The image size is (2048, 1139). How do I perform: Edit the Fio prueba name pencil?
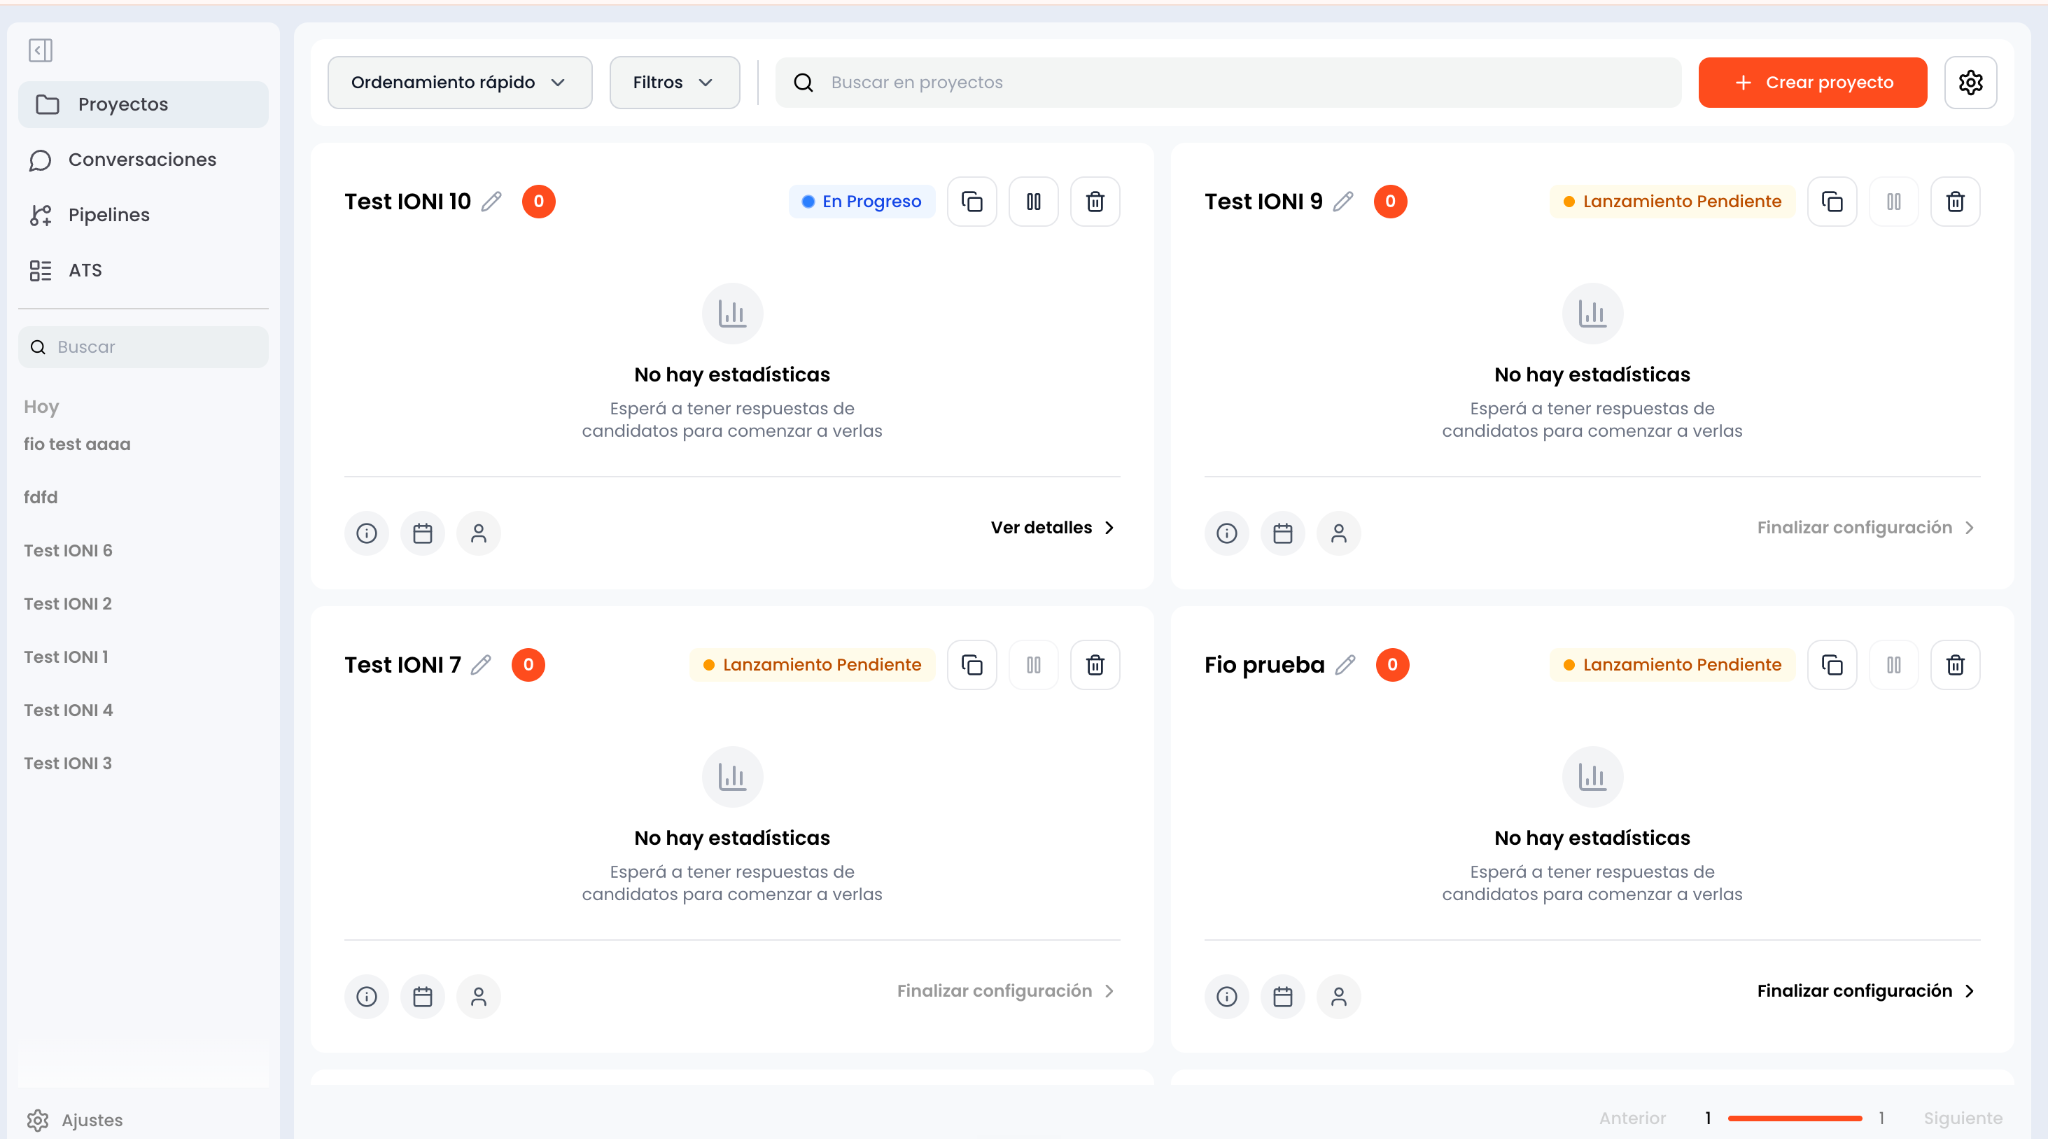[1345, 664]
